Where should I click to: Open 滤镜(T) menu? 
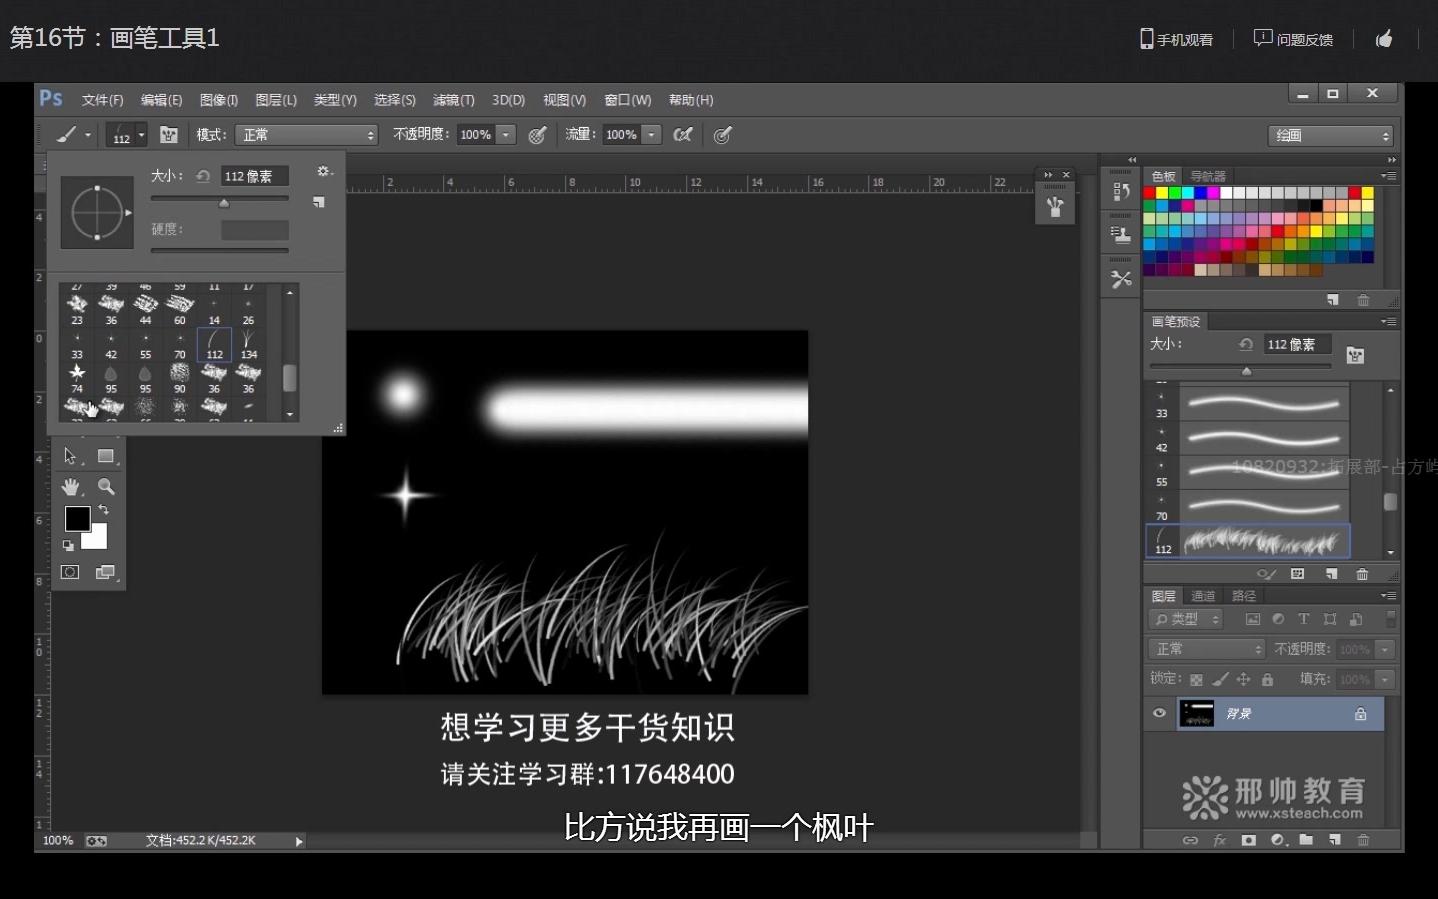coord(453,100)
